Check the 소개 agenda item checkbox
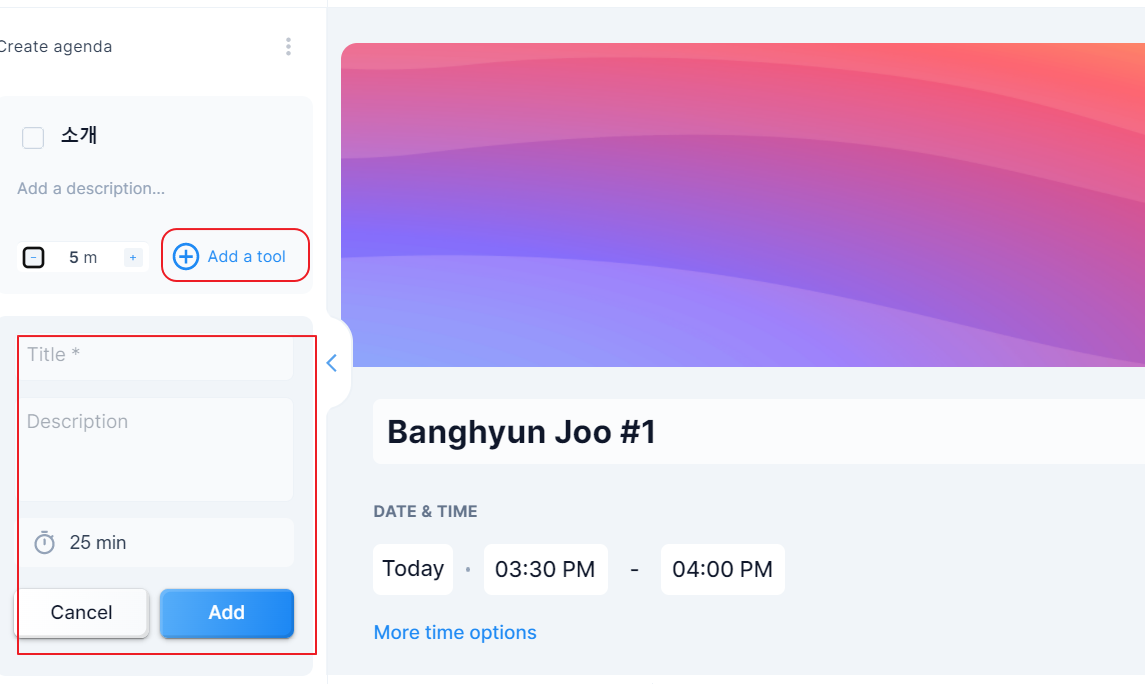Screen dimensions: 1145x684 (33, 137)
